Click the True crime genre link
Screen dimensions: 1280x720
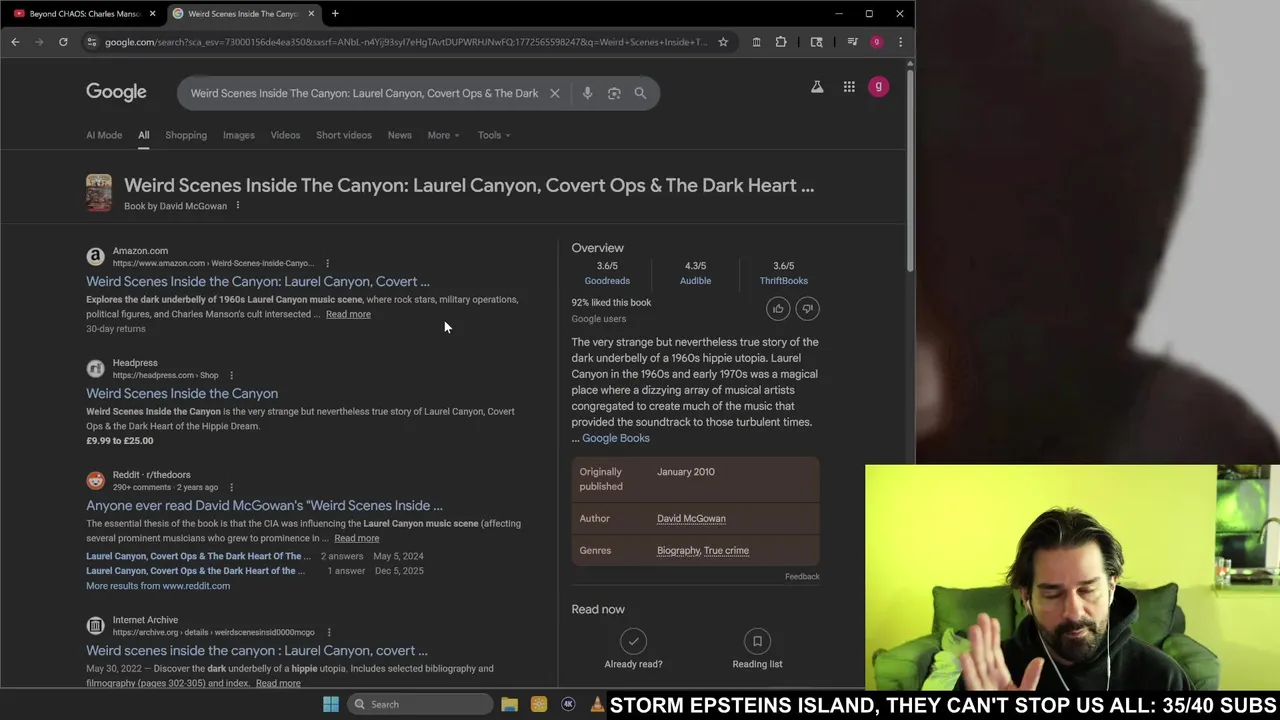[726, 550]
